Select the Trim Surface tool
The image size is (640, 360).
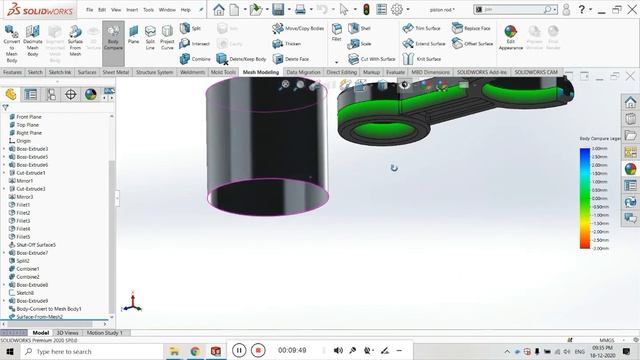(421, 28)
